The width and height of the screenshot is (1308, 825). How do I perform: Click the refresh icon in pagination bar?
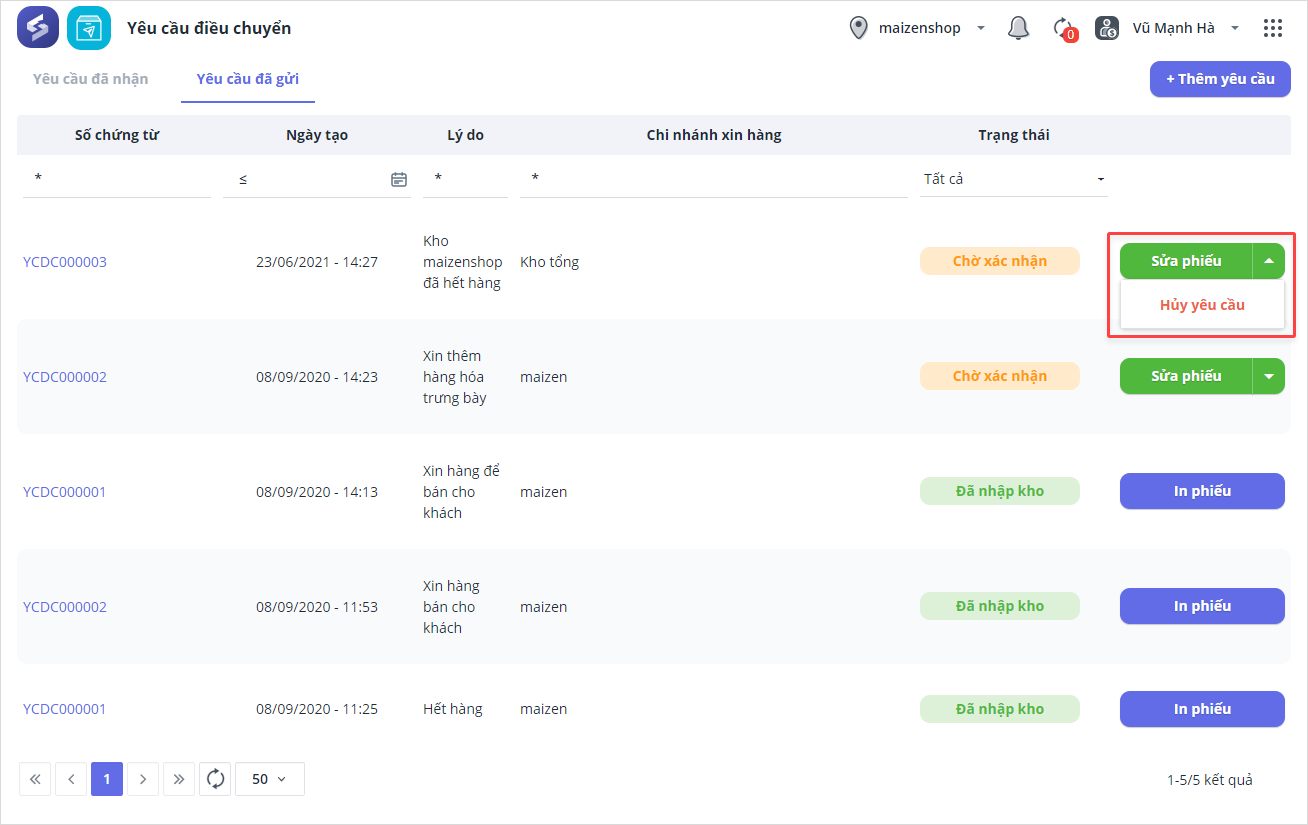pyautogui.click(x=215, y=779)
